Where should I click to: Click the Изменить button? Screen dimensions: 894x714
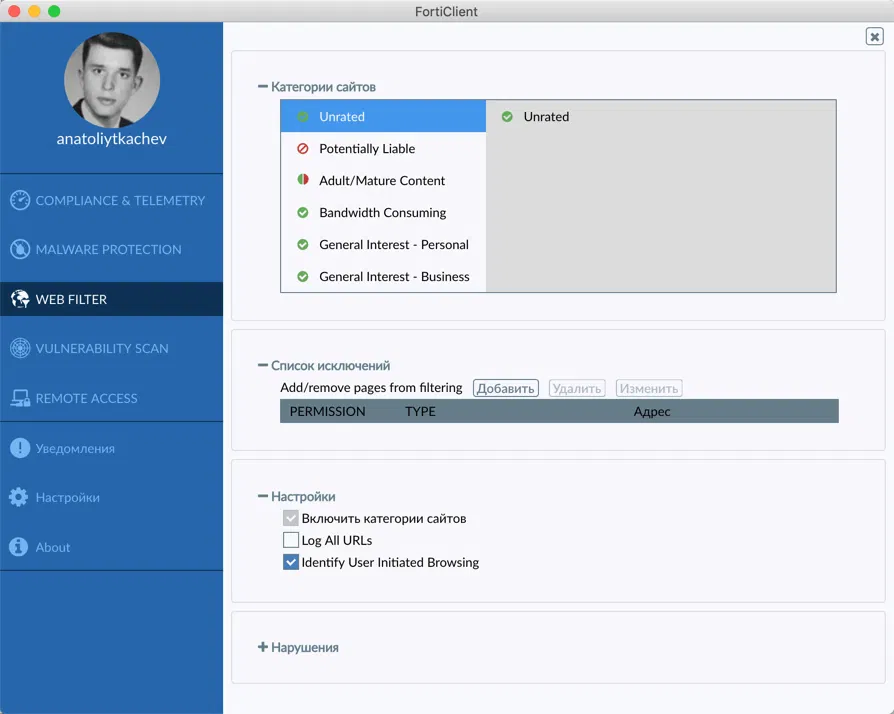tap(649, 388)
